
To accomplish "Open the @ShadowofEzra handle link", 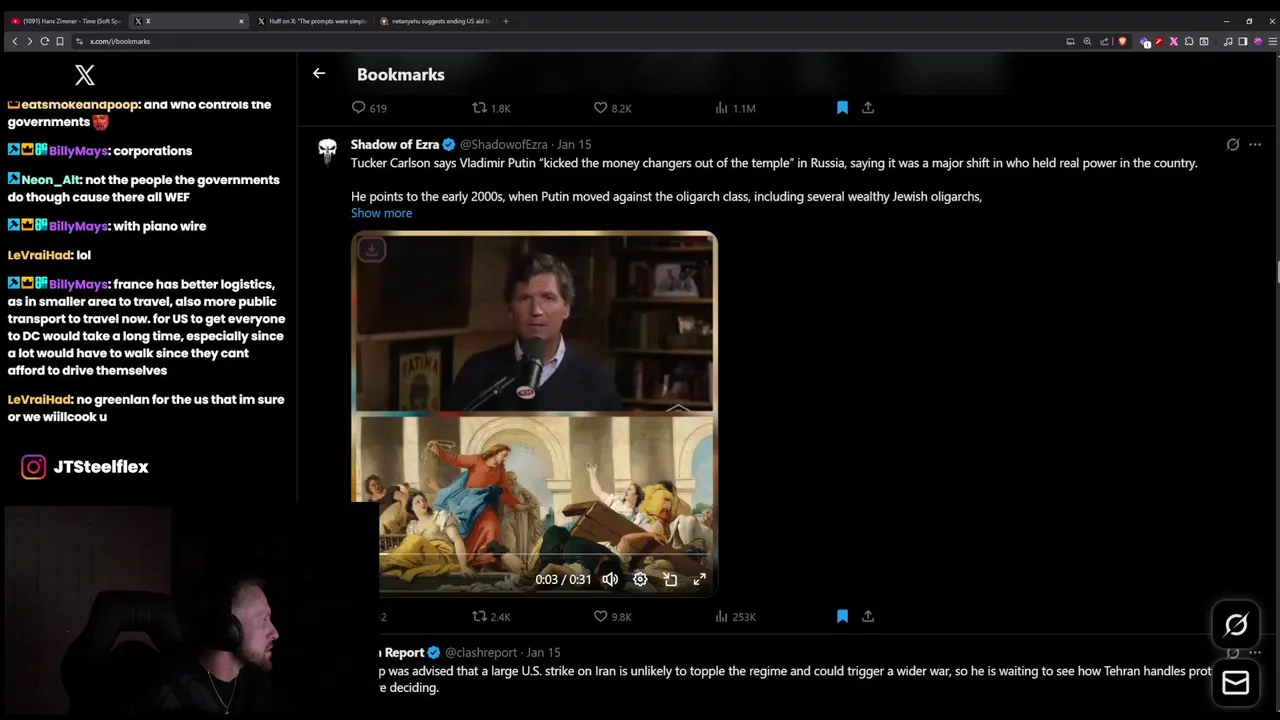I will tap(503, 145).
